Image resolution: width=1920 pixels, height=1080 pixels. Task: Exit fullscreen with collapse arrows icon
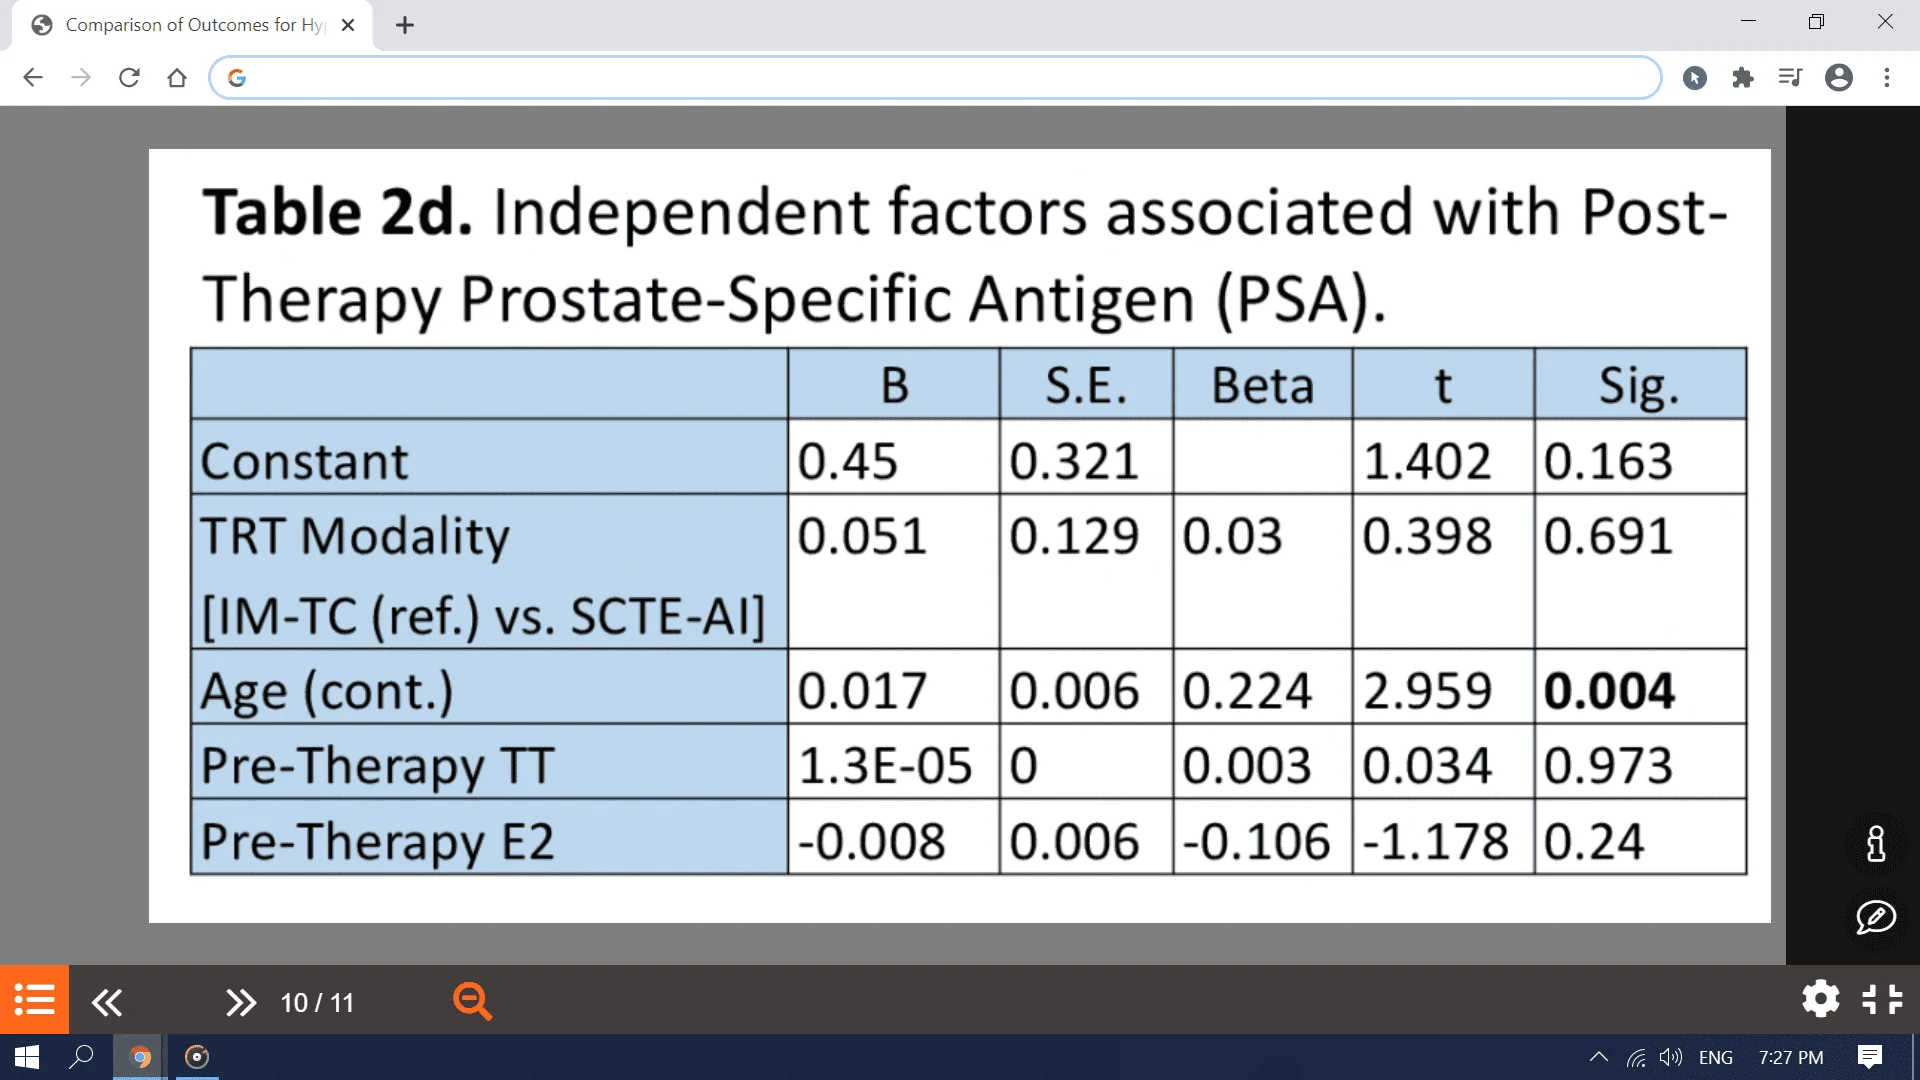1882,998
